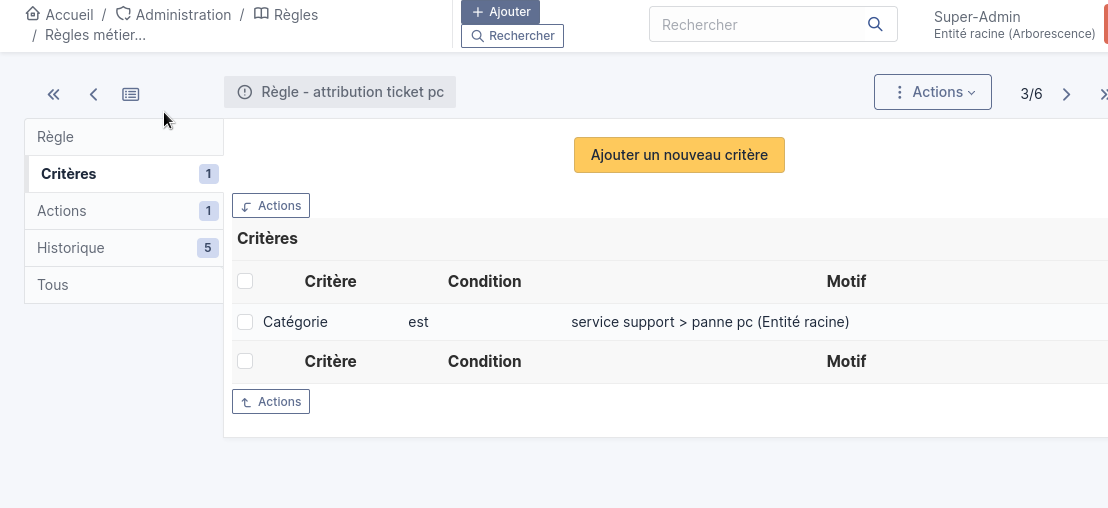Viewport: 1108px width, 508px height.
Task: Click the Accueil home icon
Action: pyautogui.click(x=33, y=14)
